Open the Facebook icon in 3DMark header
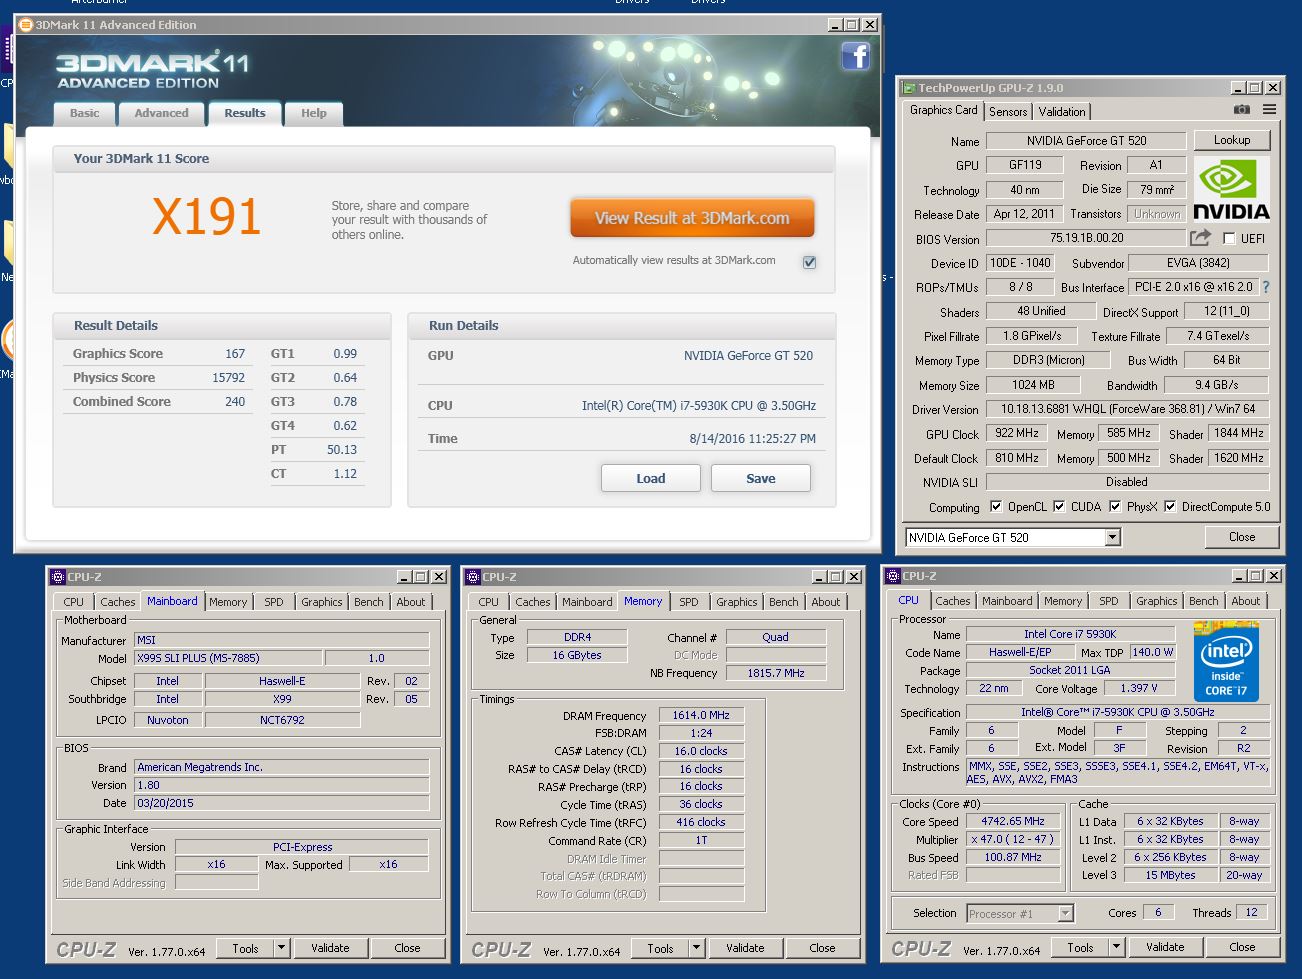 point(855,56)
